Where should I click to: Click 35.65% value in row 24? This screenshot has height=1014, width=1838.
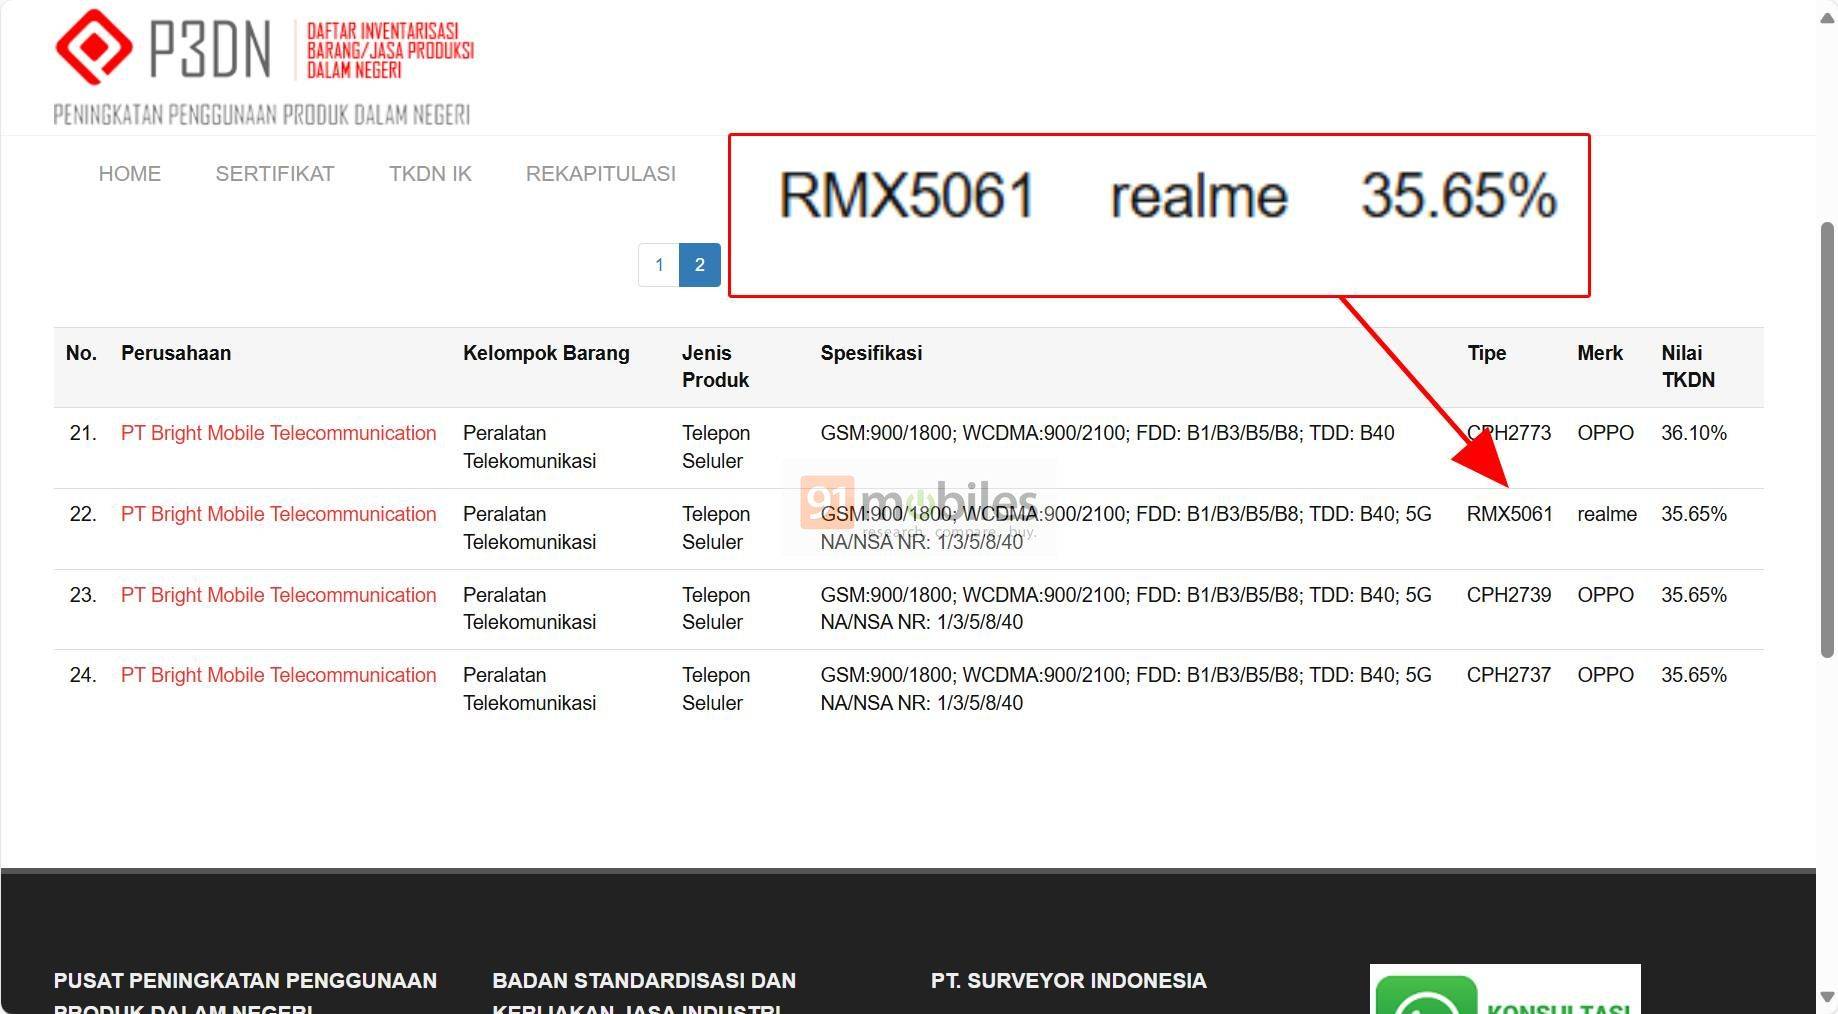[x=1694, y=675]
